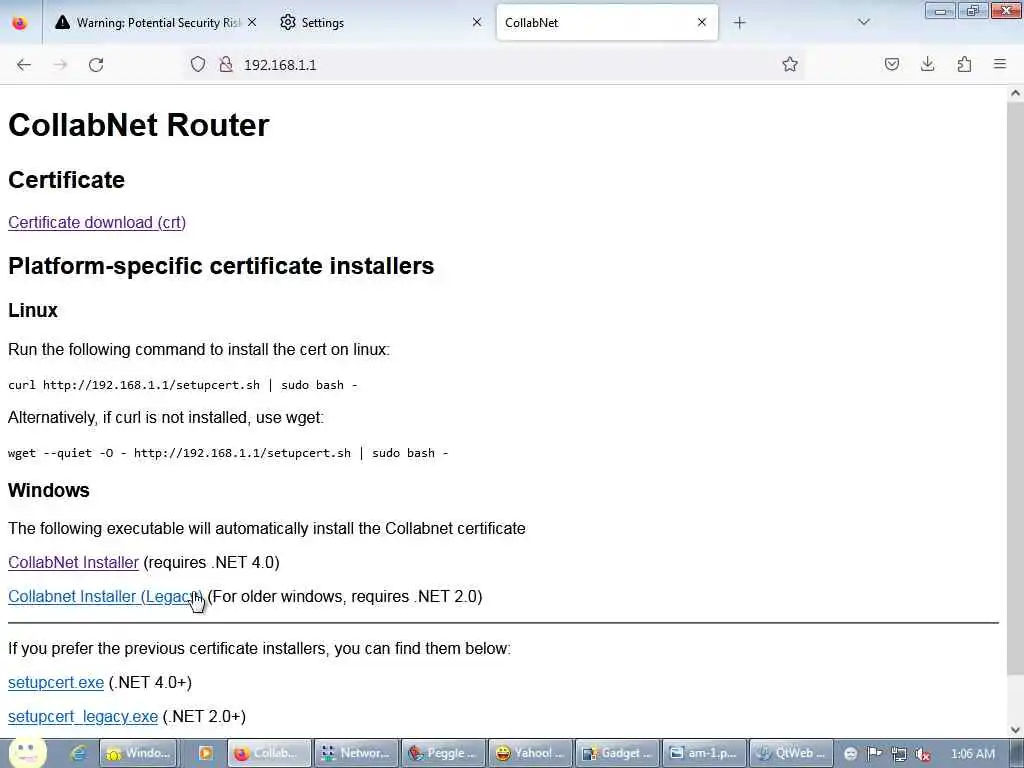Click the curl setupcert.sh command text
Screen dimensions: 1024x768
coord(182,385)
